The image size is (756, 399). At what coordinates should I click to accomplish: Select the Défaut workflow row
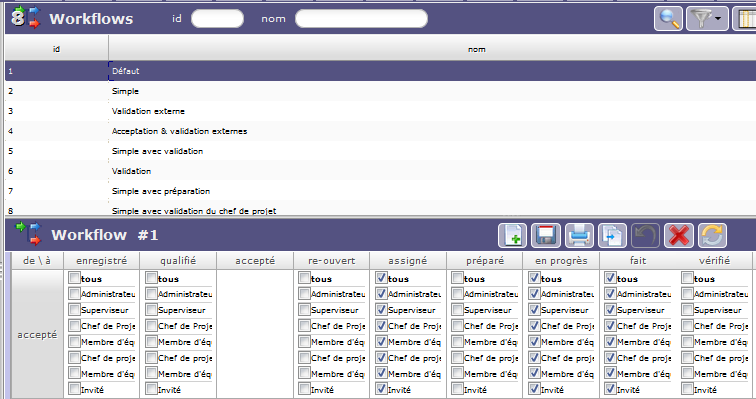380,71
